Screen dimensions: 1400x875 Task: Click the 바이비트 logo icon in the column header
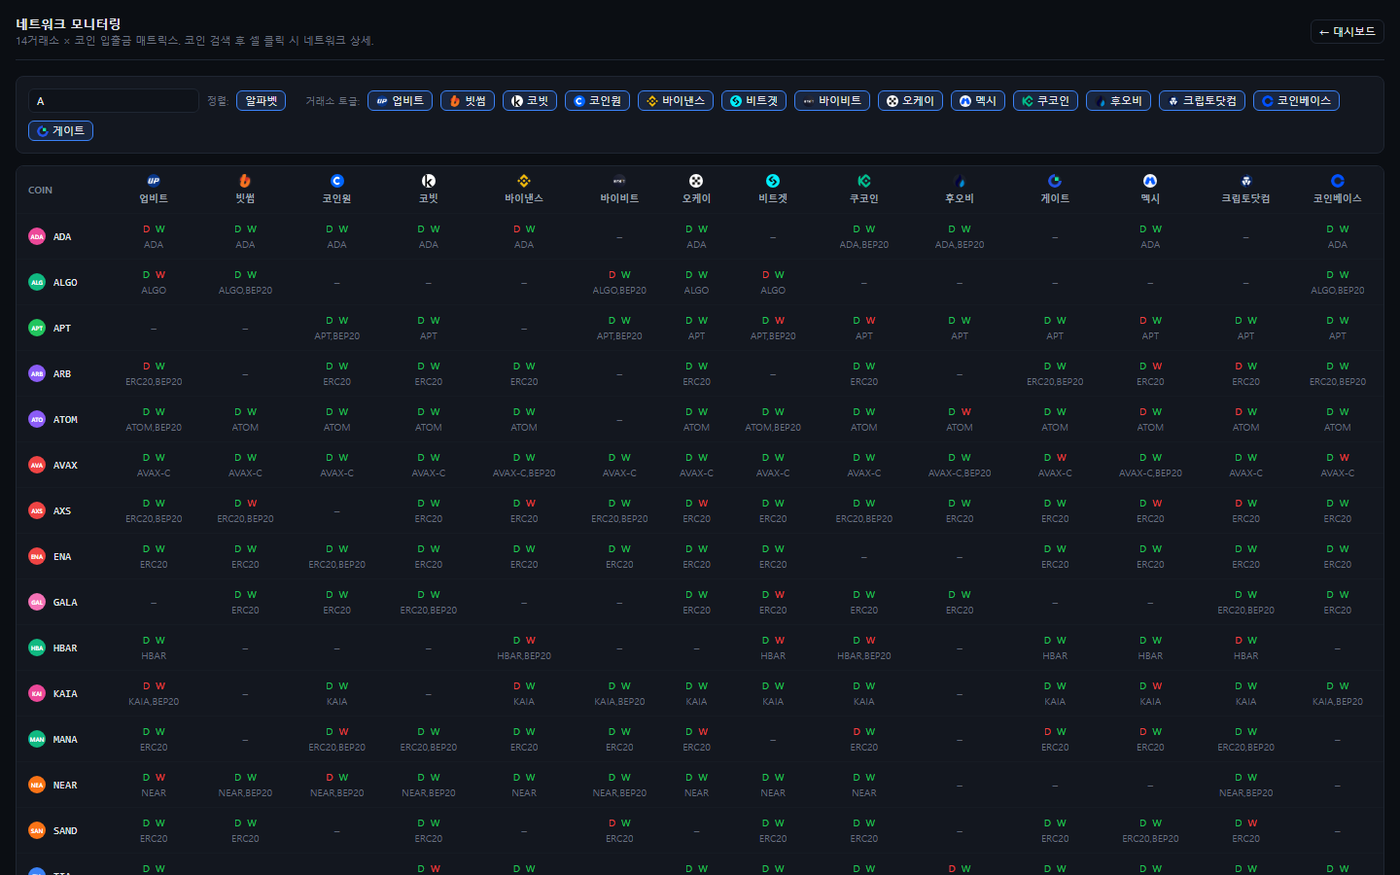click(x=620, y=181)
